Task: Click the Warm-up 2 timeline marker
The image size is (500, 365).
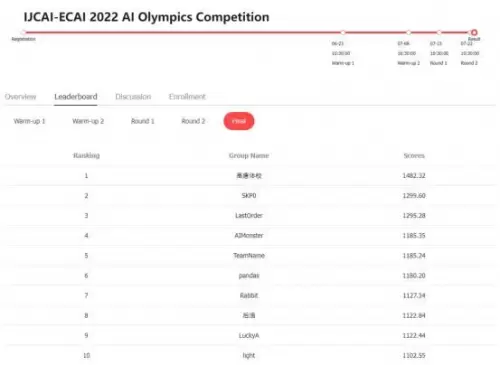Action: pyautogui.click(x=409, y=32)
